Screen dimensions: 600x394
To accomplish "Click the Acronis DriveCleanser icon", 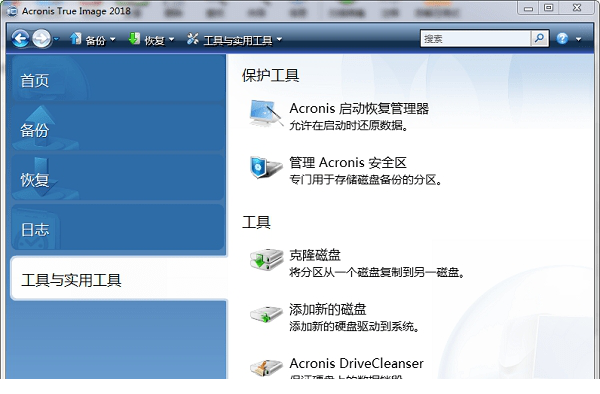I will coord(266,368).
